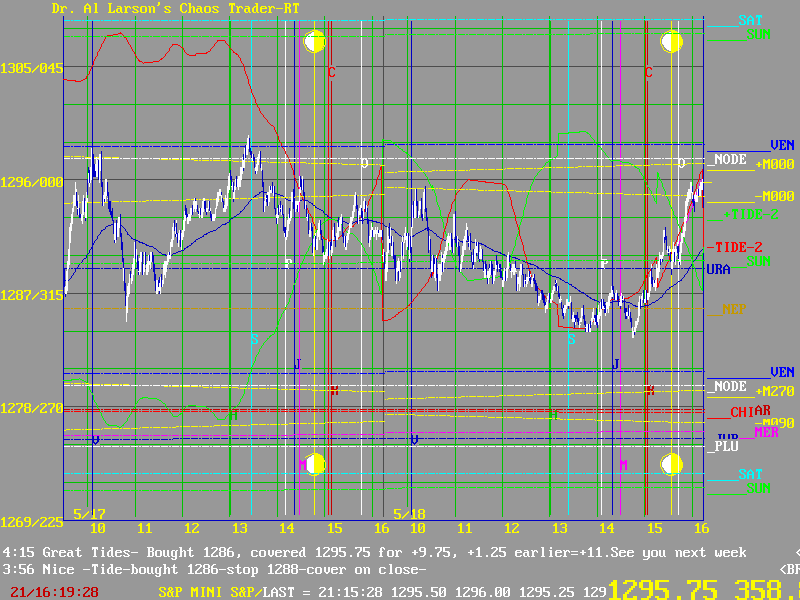Click the bottom-right half-moon phase icon

(672, 464)
